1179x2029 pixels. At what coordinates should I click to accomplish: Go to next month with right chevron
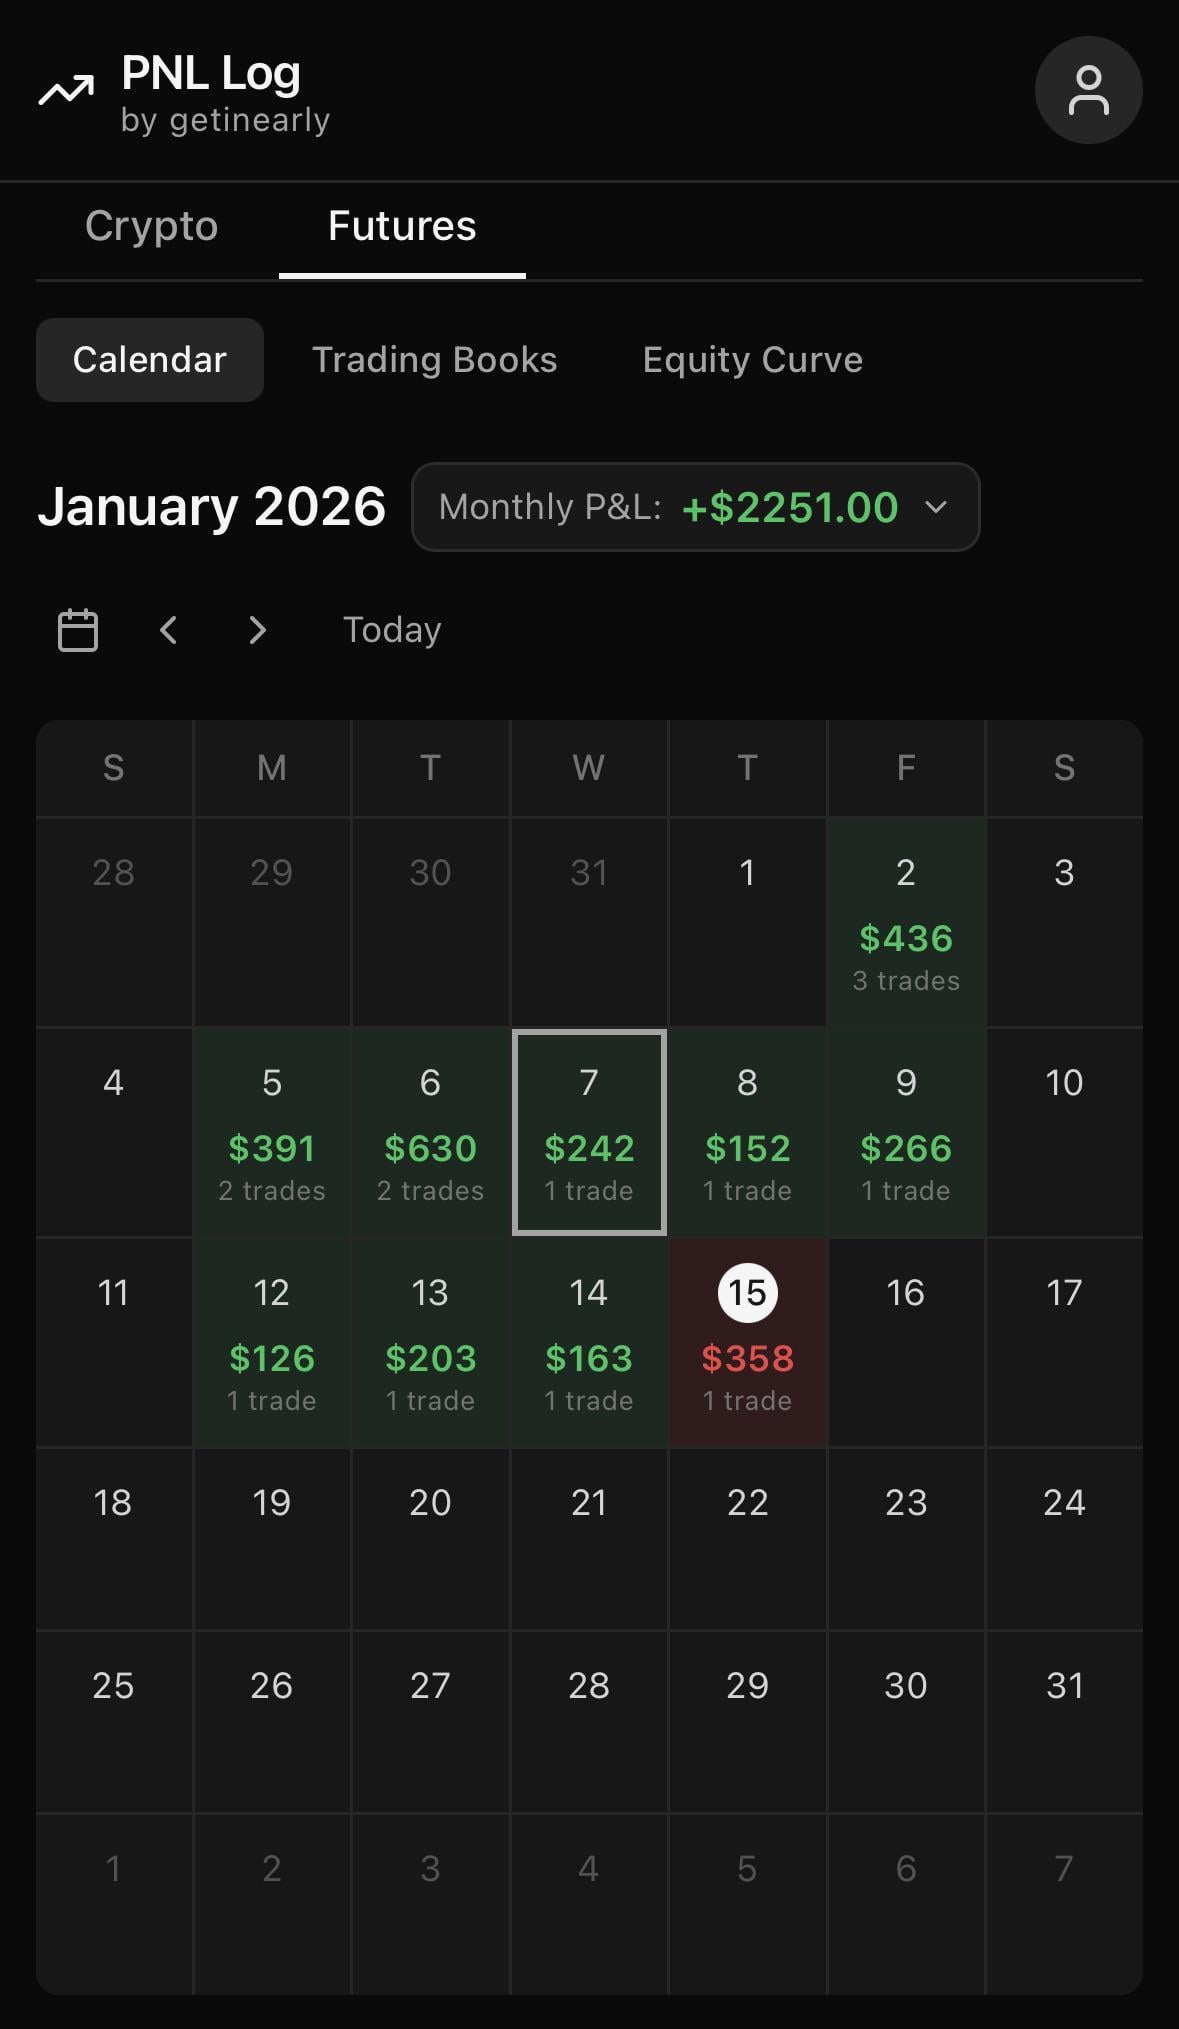[257, 630]
